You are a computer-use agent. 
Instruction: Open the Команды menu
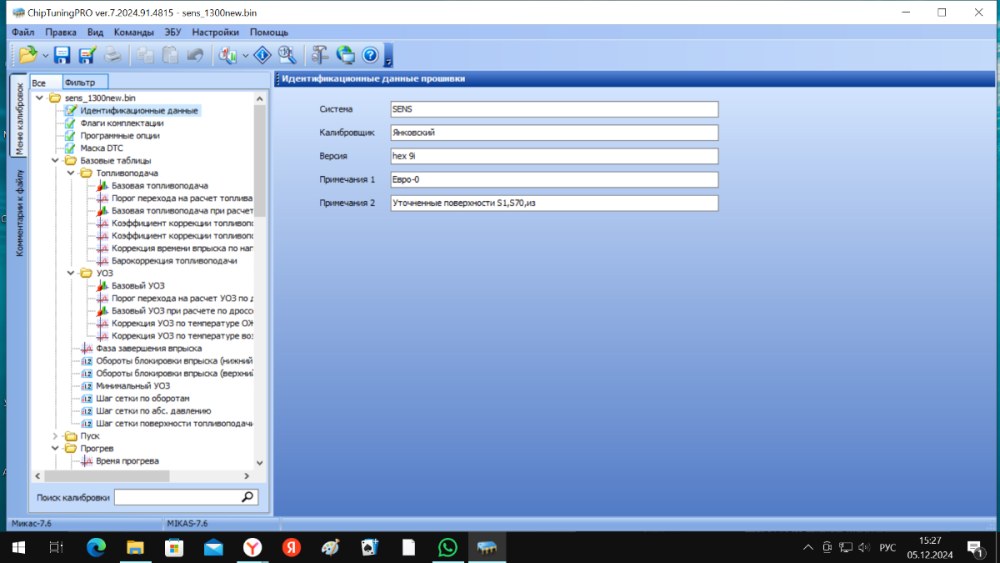click(133, 32)
